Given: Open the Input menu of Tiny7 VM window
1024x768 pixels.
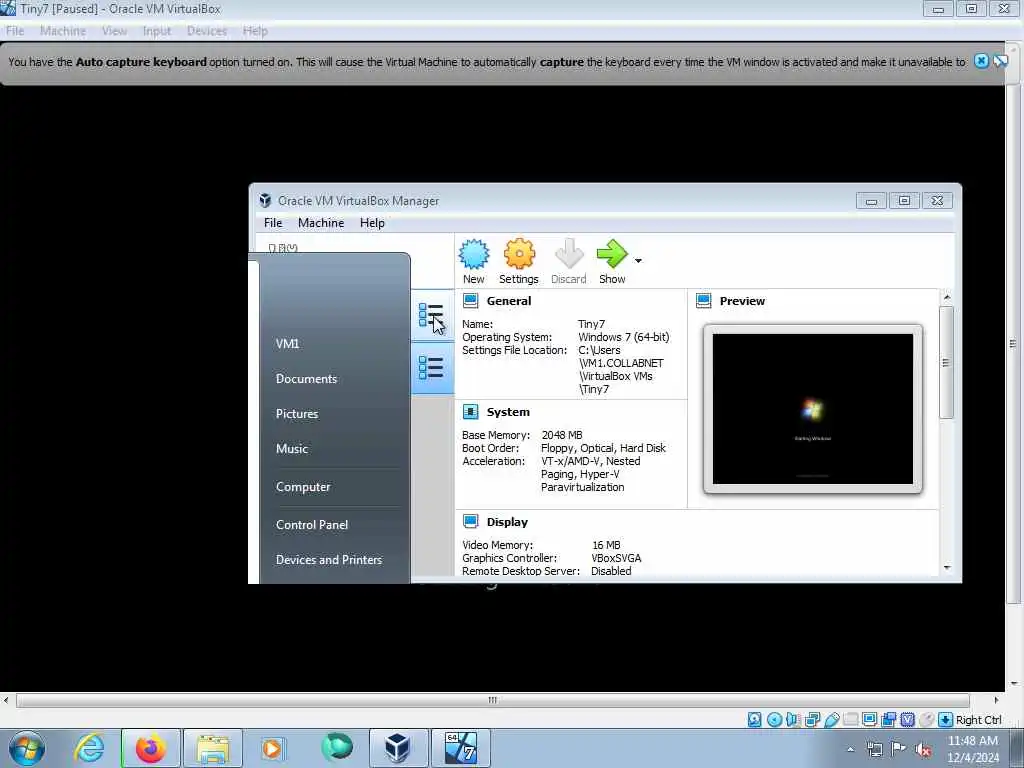Looking at the screenshot, I should (157, 31).
